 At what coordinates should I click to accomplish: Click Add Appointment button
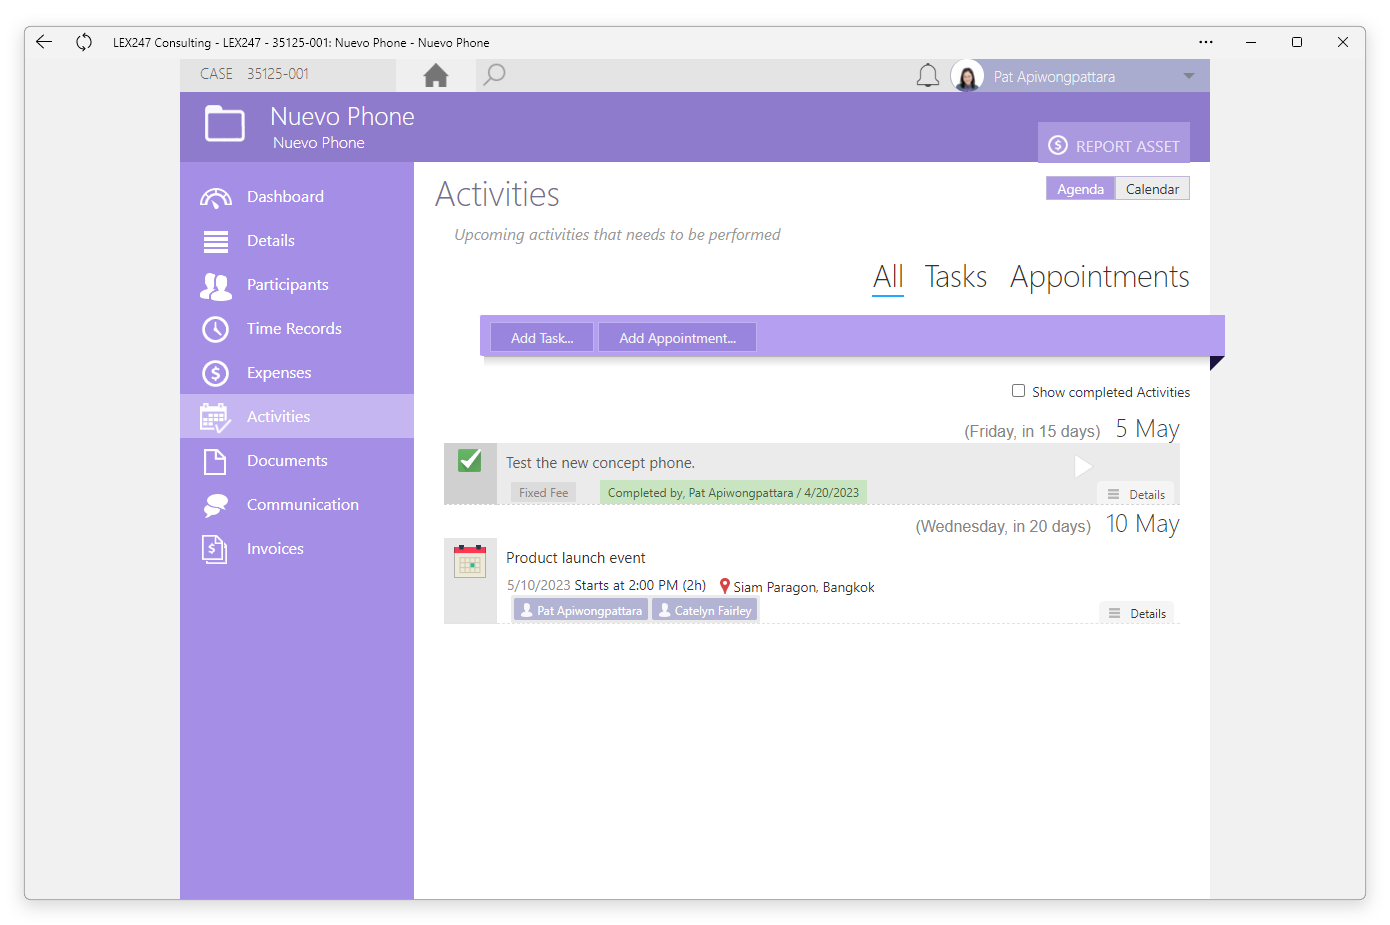[x=677, y=338]
